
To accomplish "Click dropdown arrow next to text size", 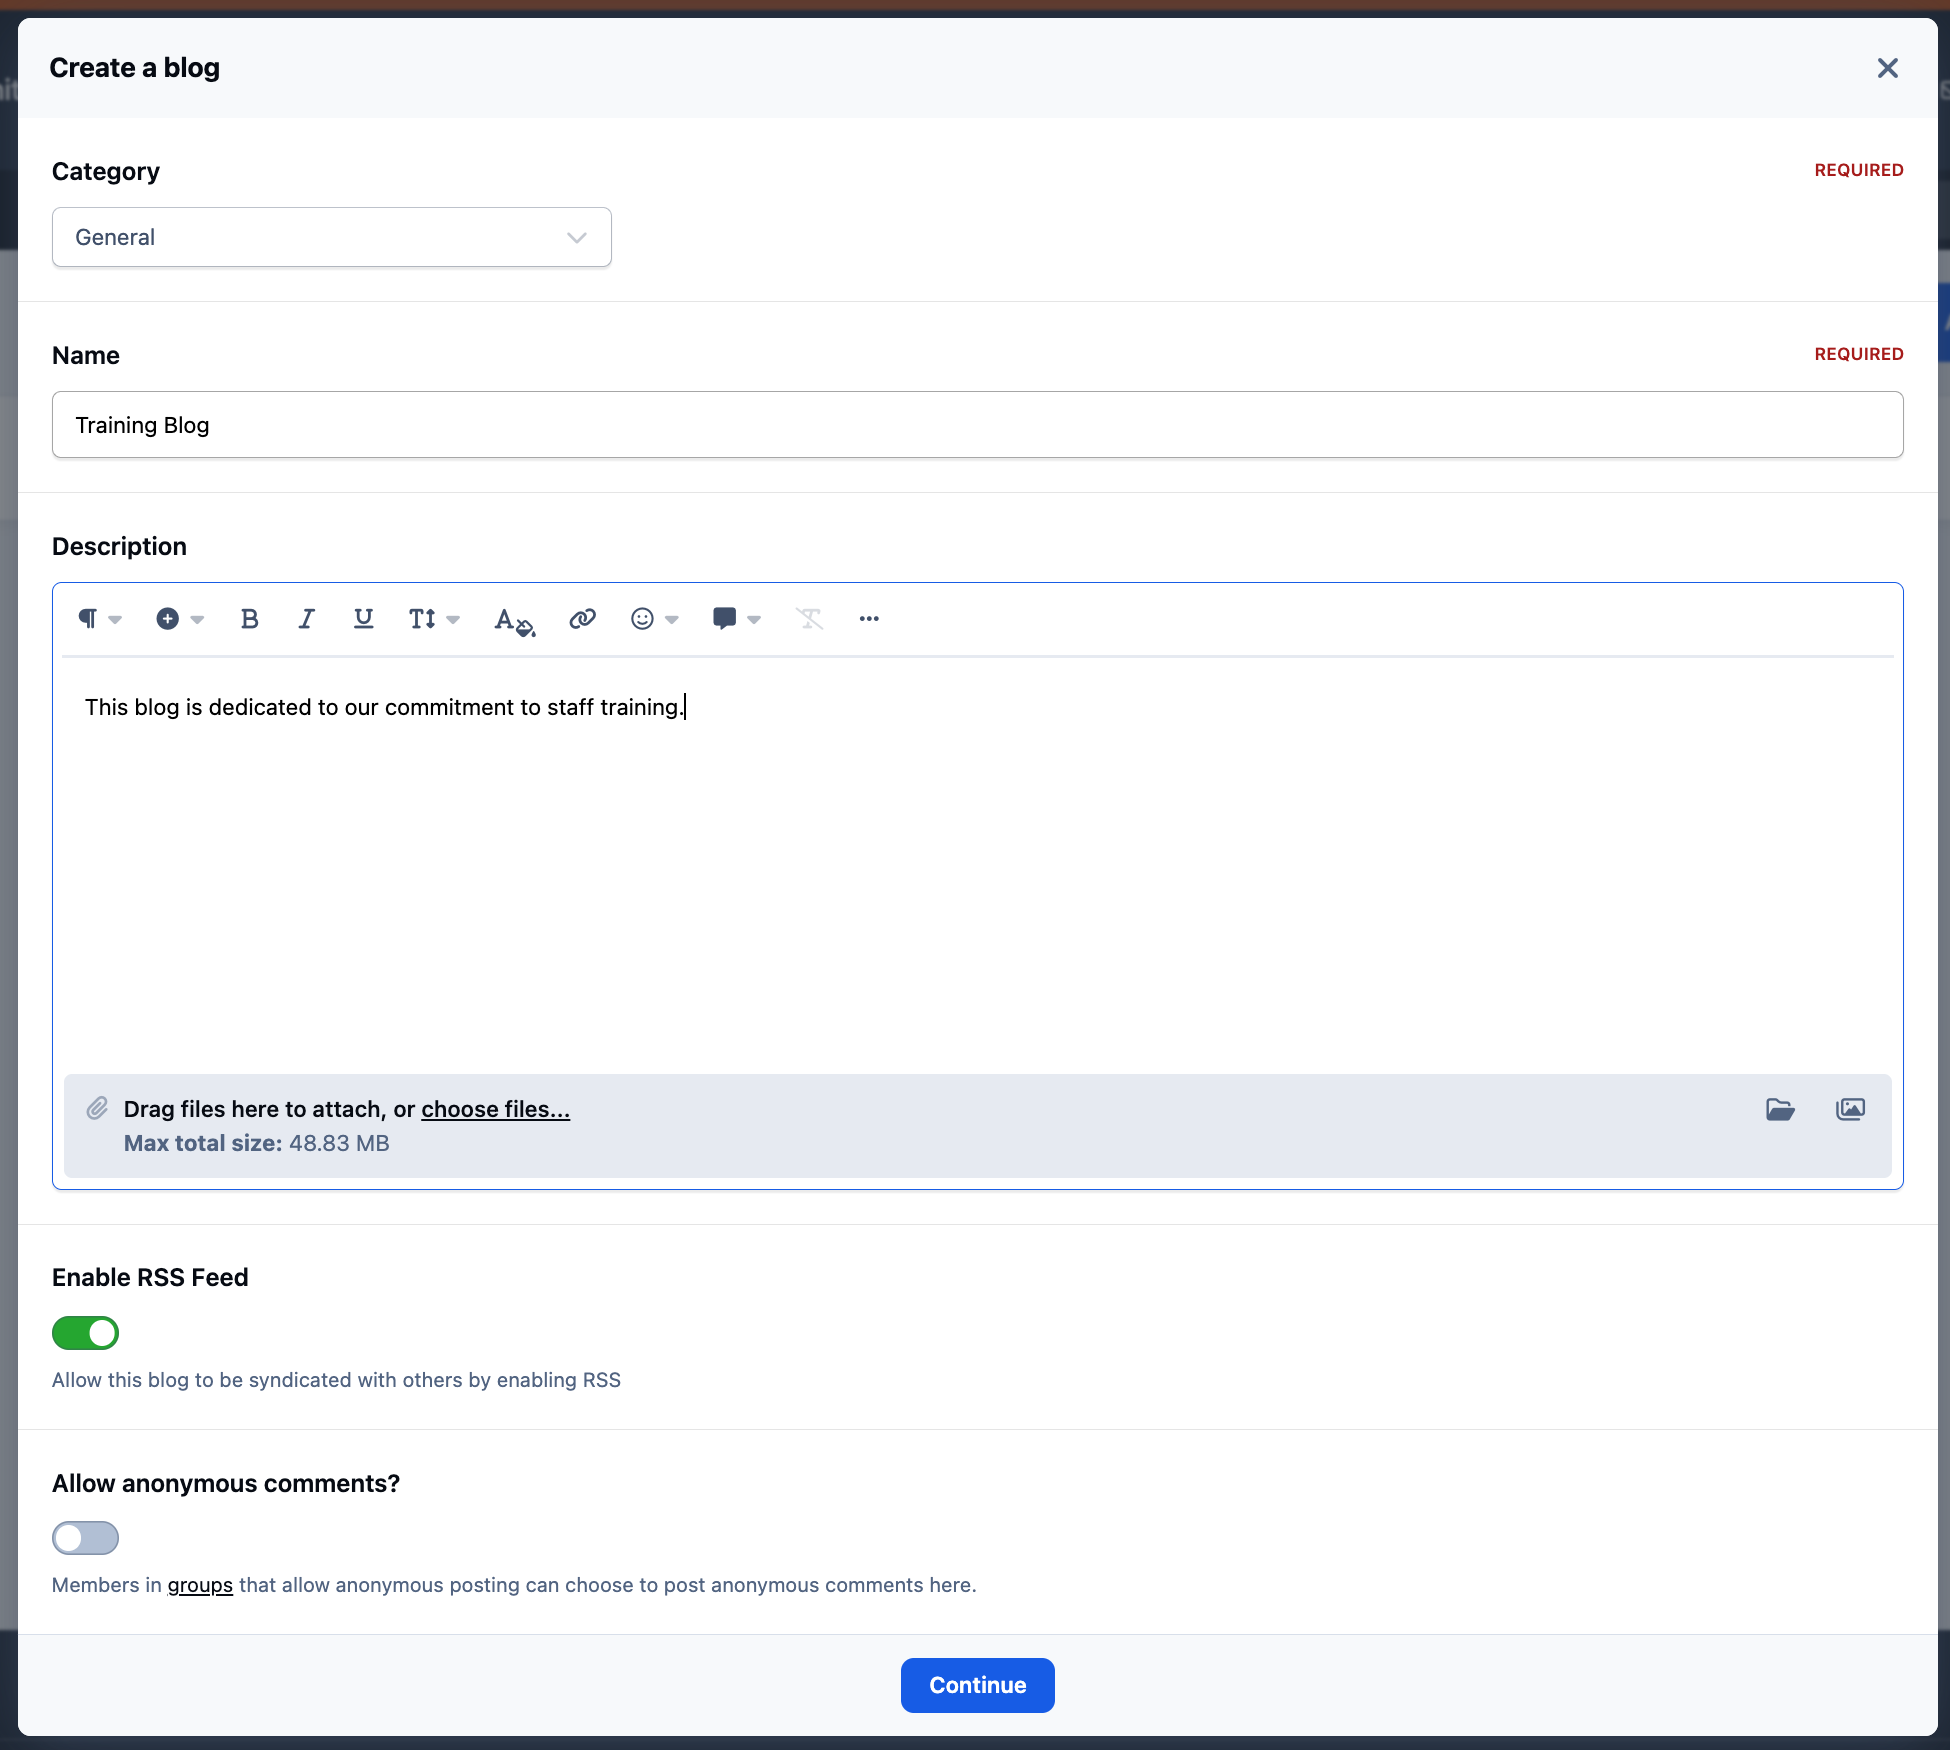I will (453, 620).
